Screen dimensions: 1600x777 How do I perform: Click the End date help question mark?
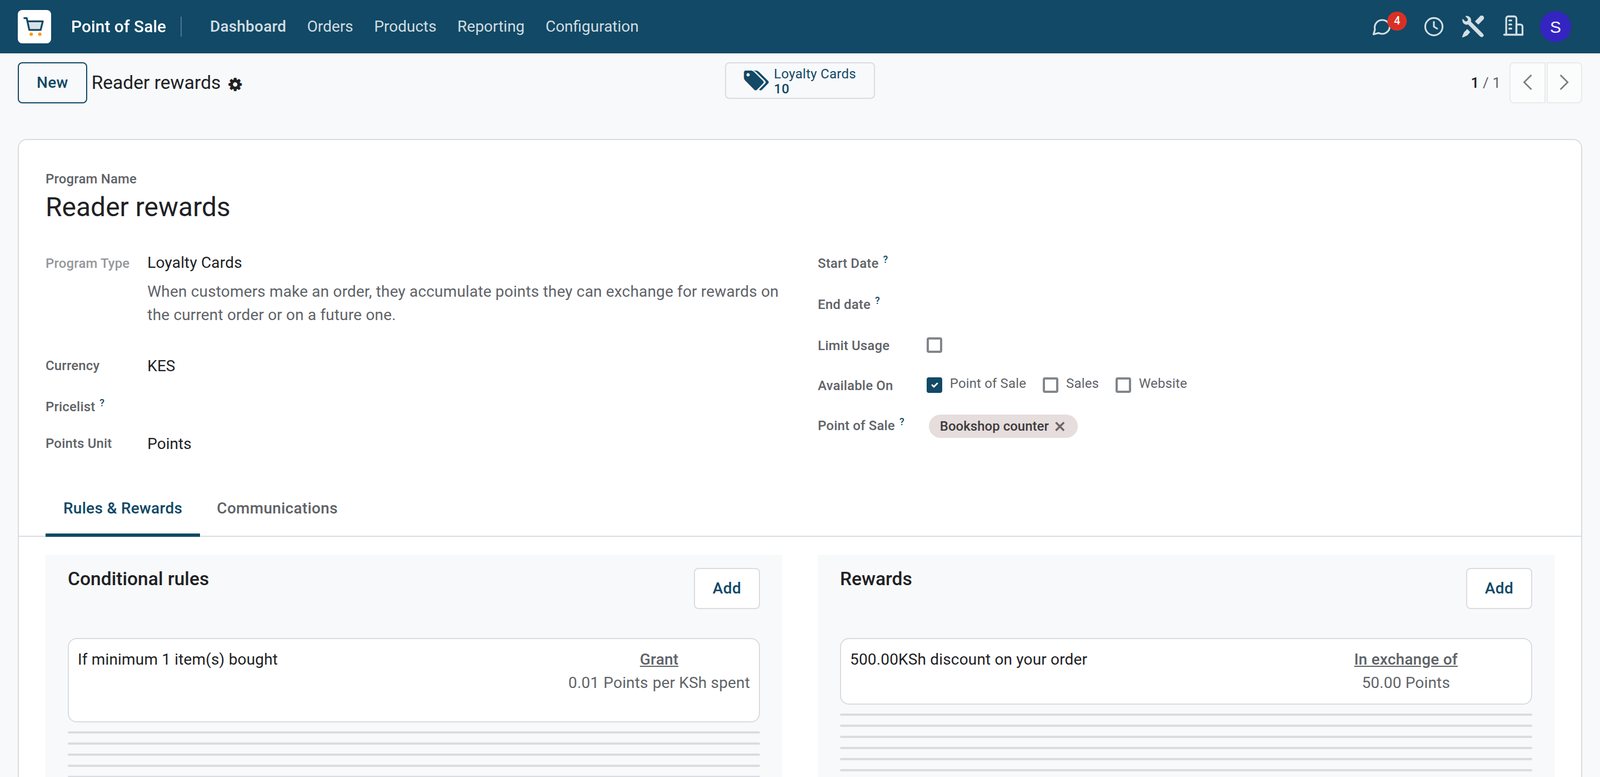877,301
